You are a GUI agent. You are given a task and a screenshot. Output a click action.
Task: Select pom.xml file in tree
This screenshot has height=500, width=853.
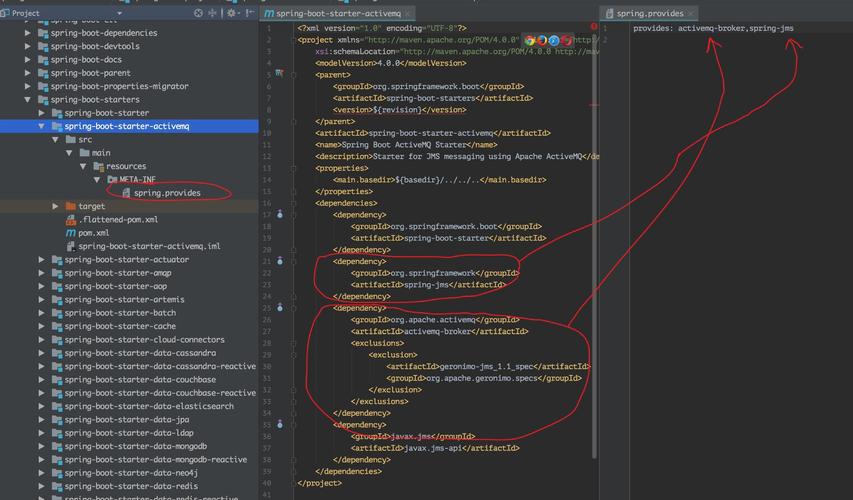click(x=94, y=233)
